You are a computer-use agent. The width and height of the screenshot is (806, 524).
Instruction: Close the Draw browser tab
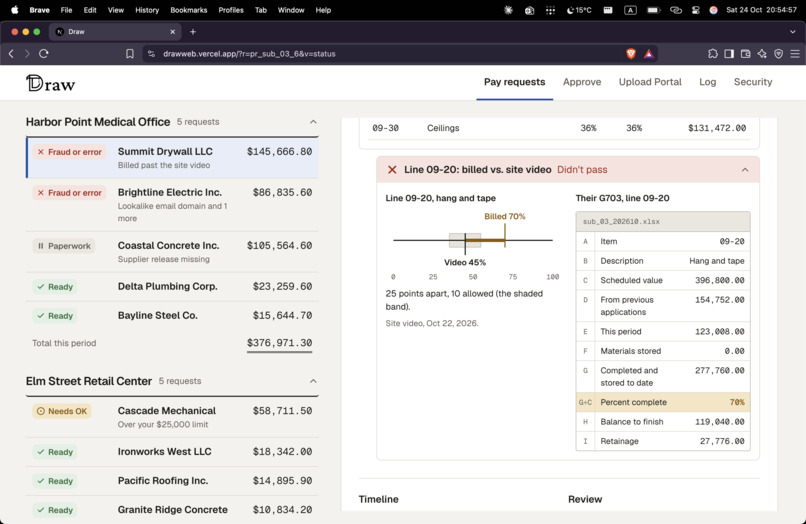[x=173, y=32]
